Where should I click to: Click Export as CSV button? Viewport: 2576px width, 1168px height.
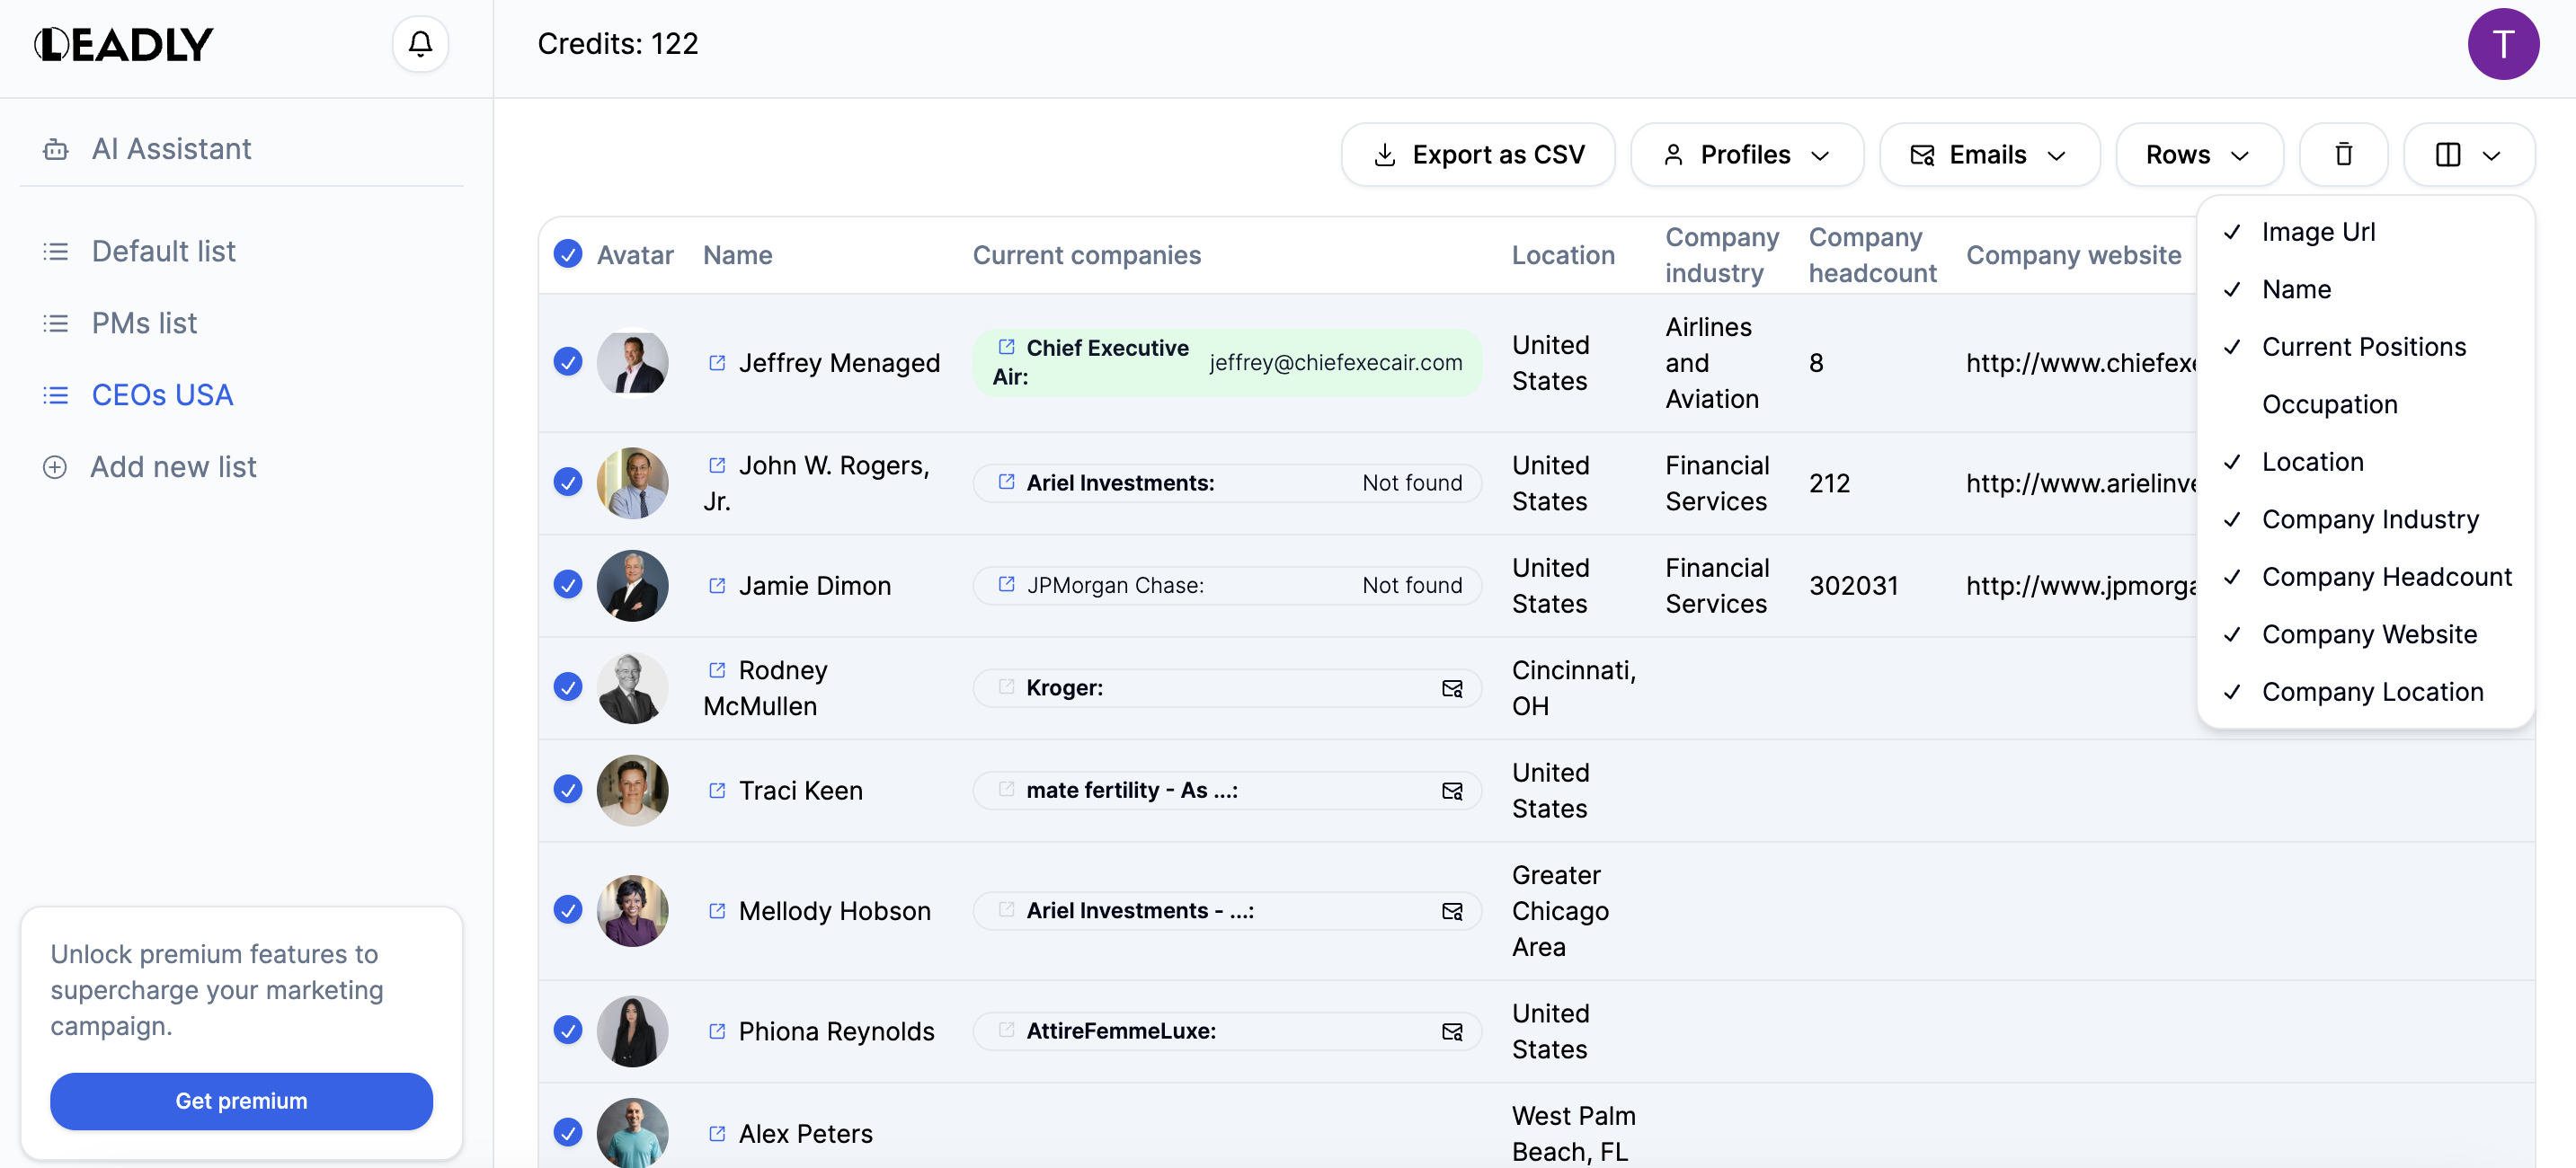1478,155
